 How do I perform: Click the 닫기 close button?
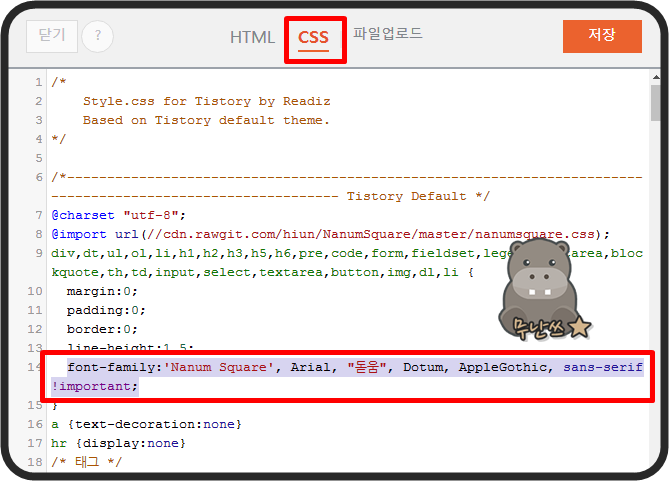[x=52, y=36]
